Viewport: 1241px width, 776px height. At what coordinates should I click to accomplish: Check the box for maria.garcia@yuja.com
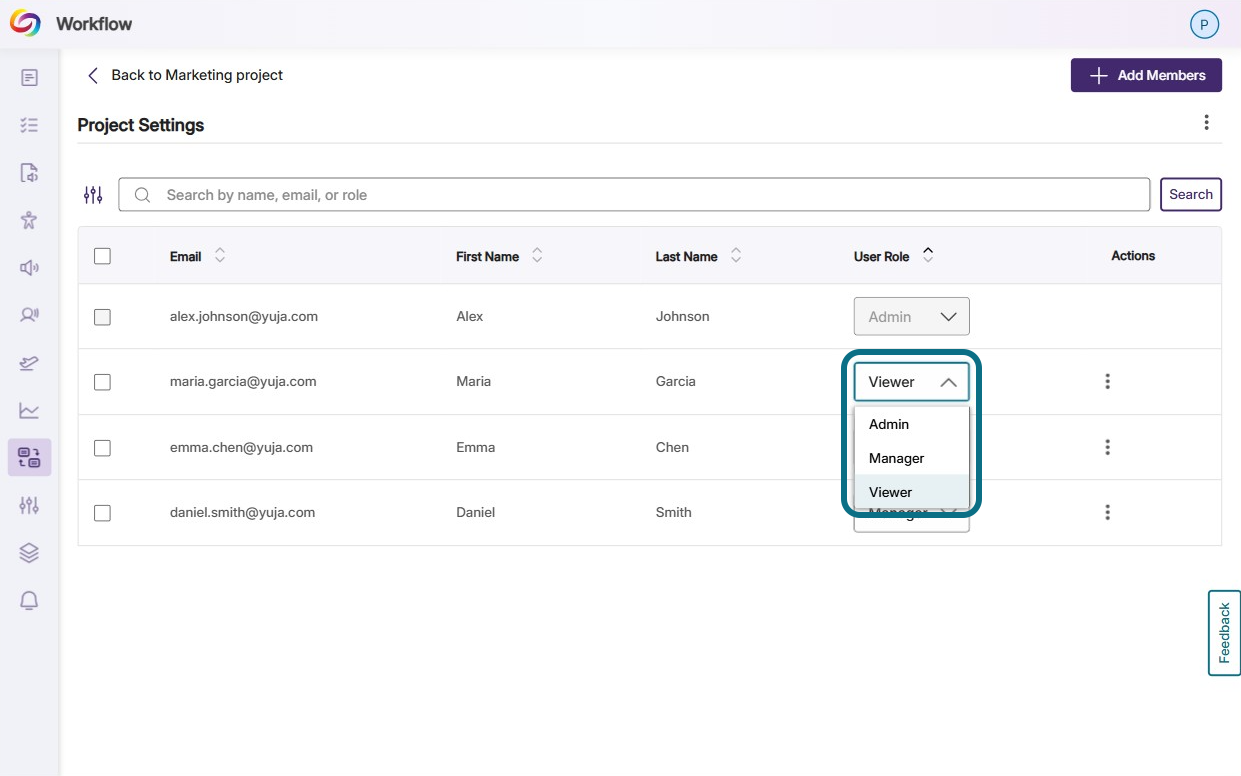click(x=102, y=382)
